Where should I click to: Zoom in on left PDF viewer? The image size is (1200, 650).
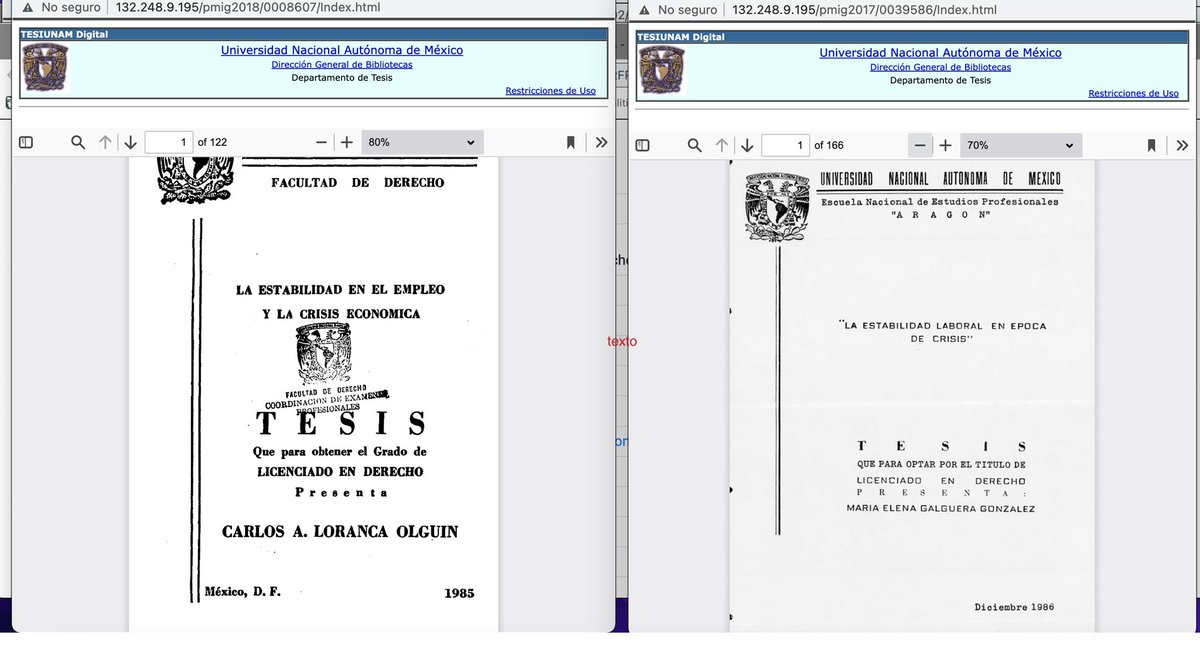pos(347,142)
